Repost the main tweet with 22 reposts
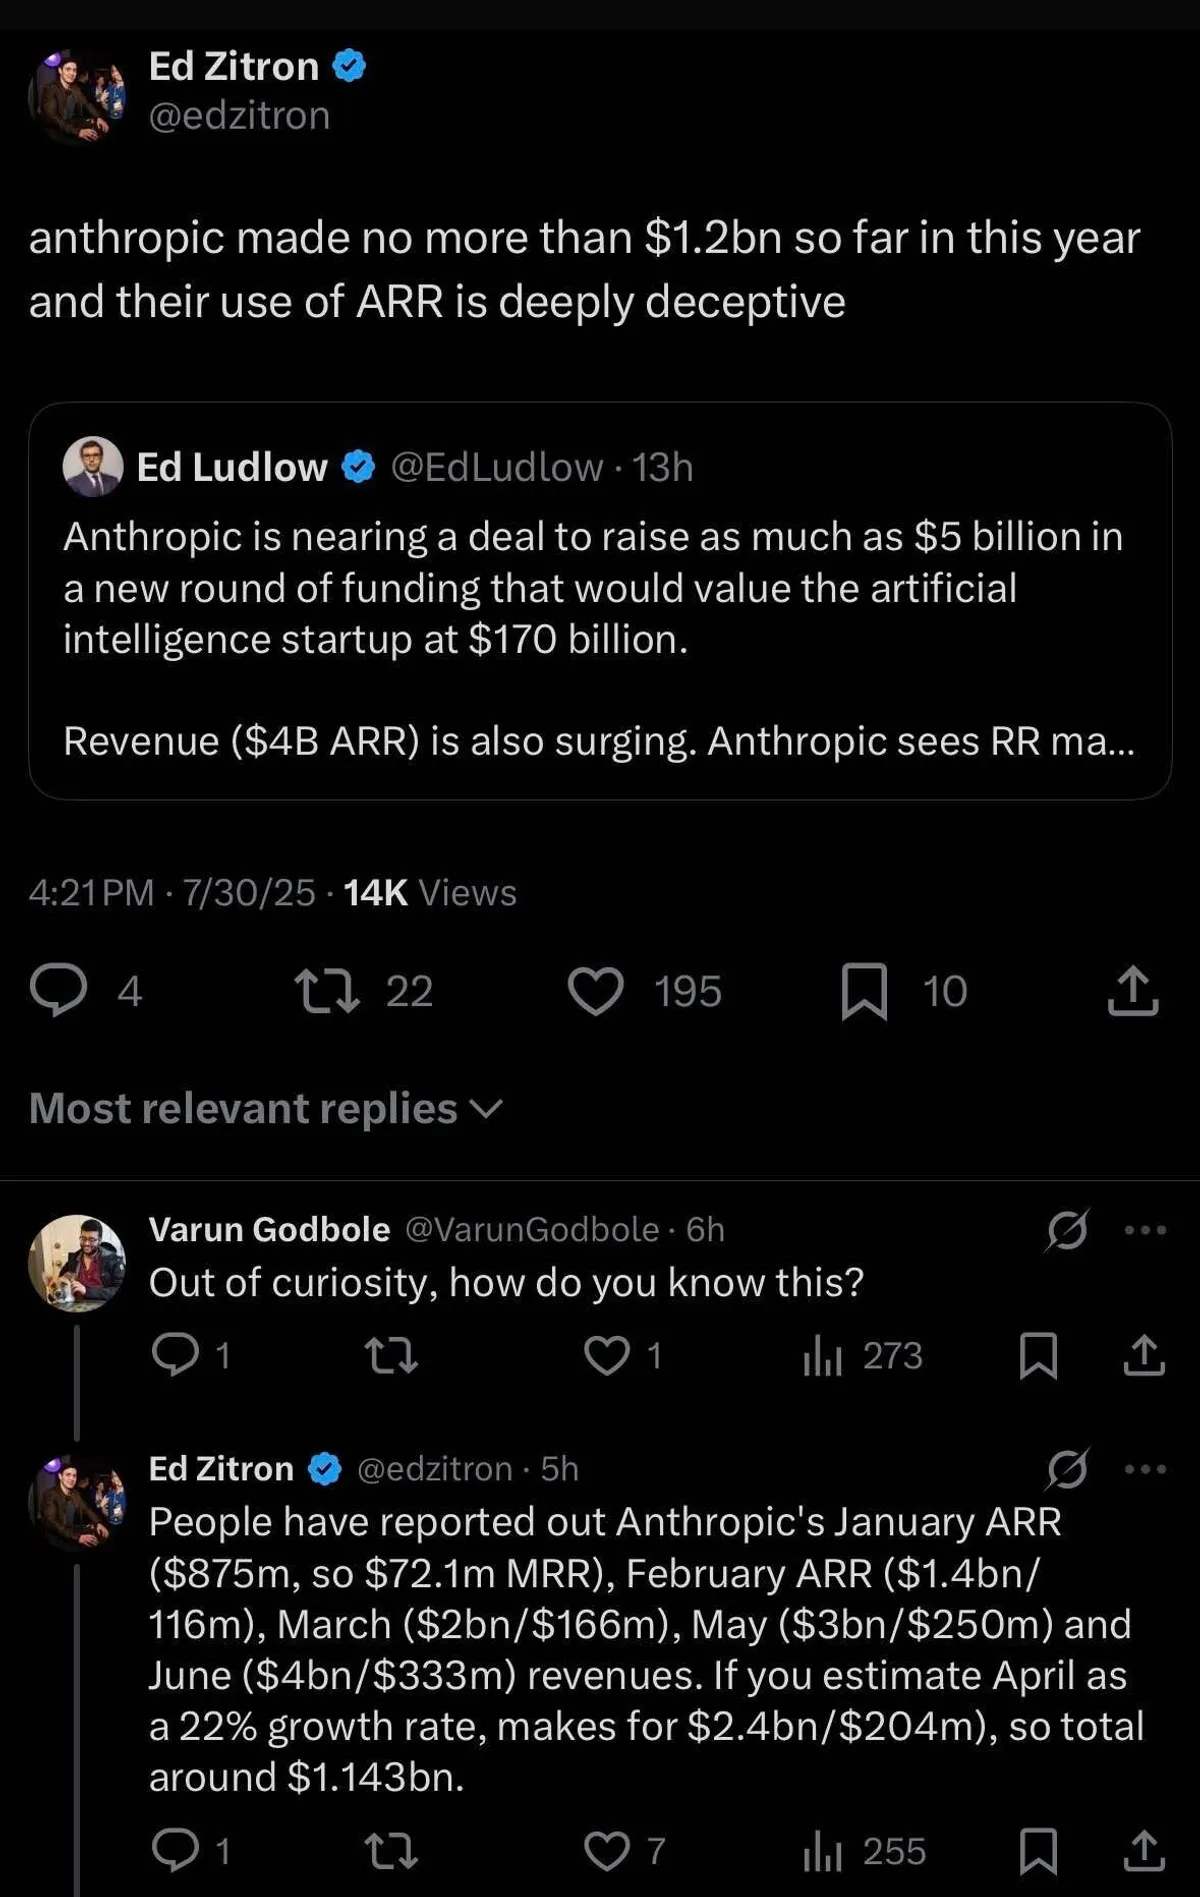1200x1897 pixels. [327, 990]
